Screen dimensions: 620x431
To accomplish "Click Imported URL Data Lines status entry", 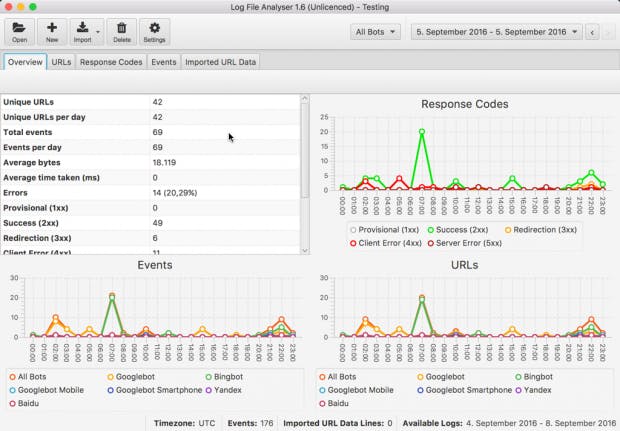I will pos(338,423).
